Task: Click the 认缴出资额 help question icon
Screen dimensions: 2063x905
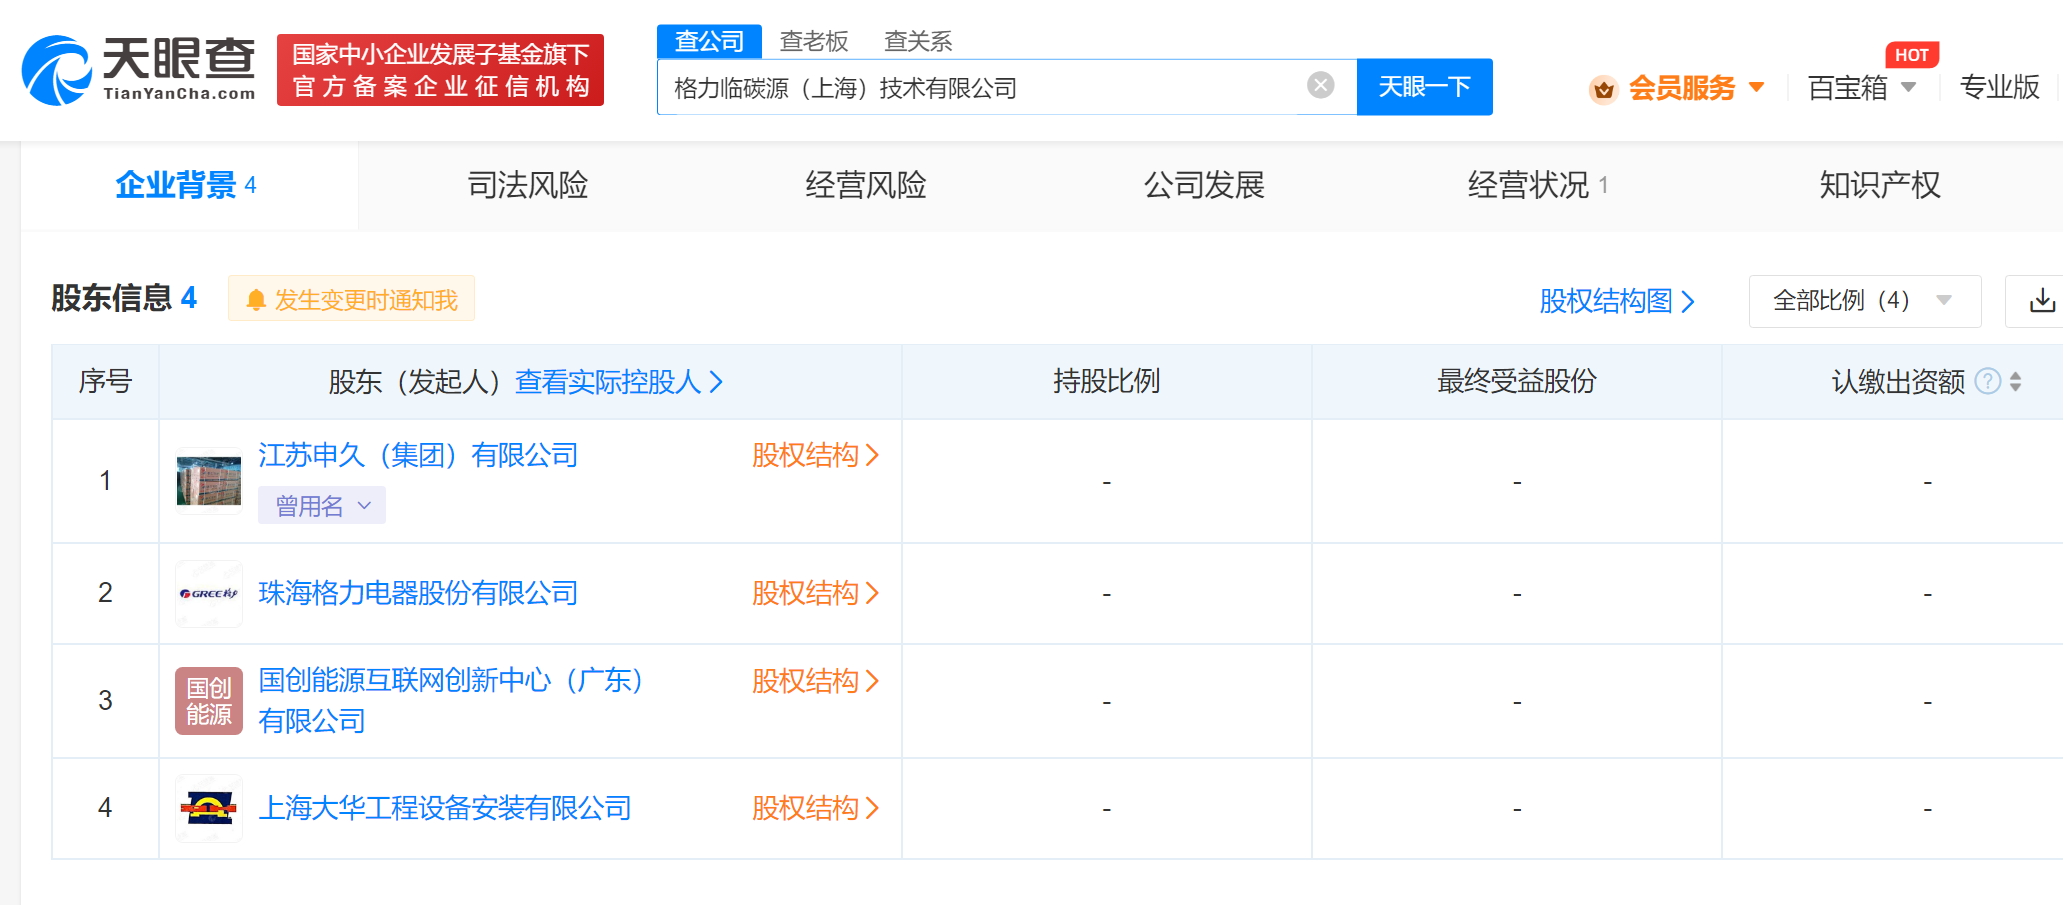Action: coord(1988,381)
